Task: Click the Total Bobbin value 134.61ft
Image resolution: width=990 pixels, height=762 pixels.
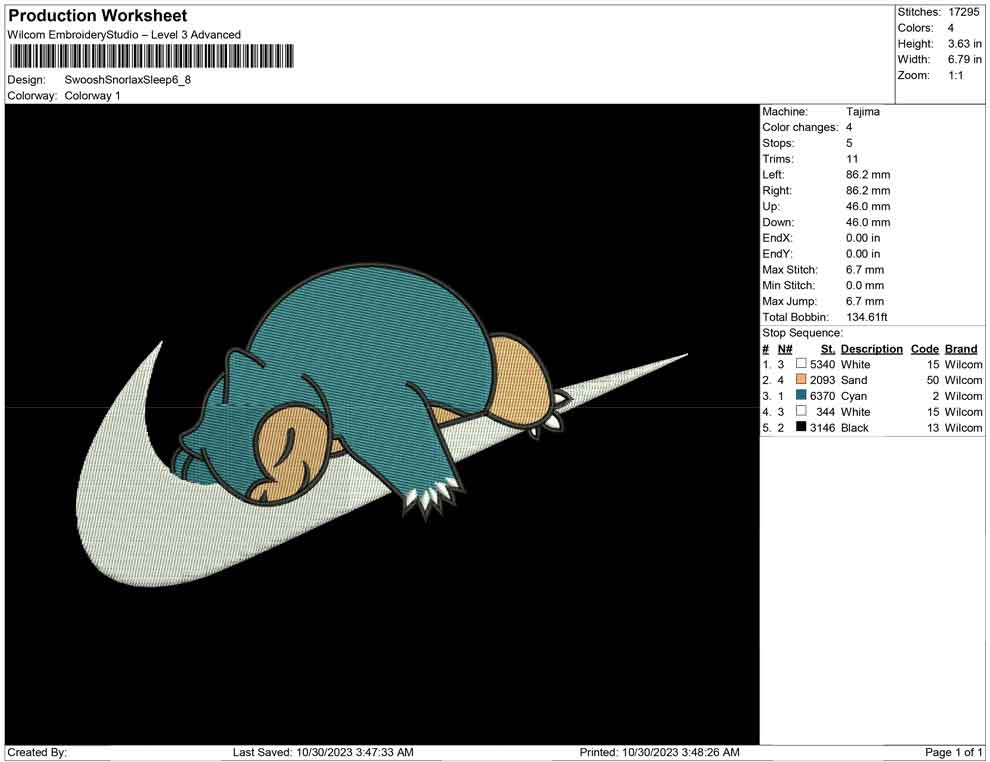Action: click(x=867, y=317)
